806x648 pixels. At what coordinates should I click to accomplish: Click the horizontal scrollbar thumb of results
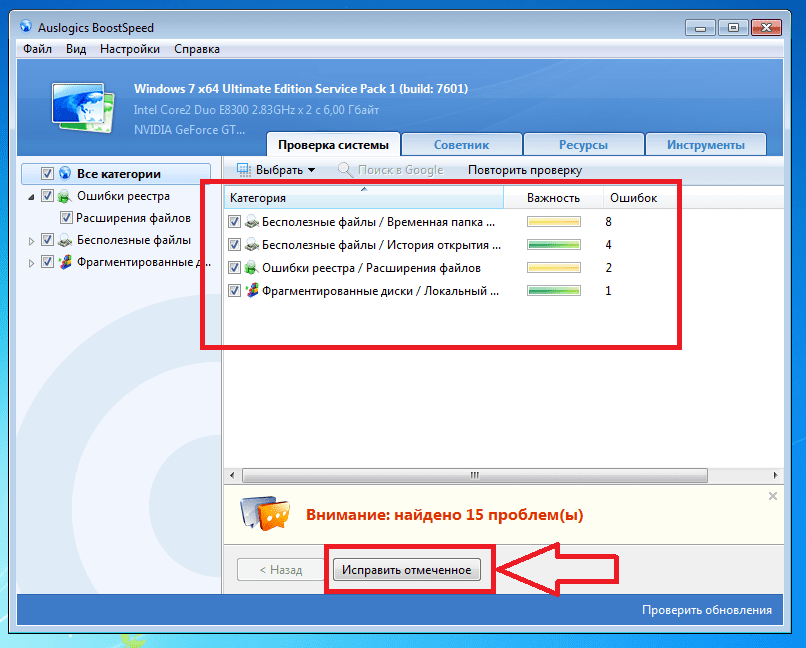click(x=474, y=475)
